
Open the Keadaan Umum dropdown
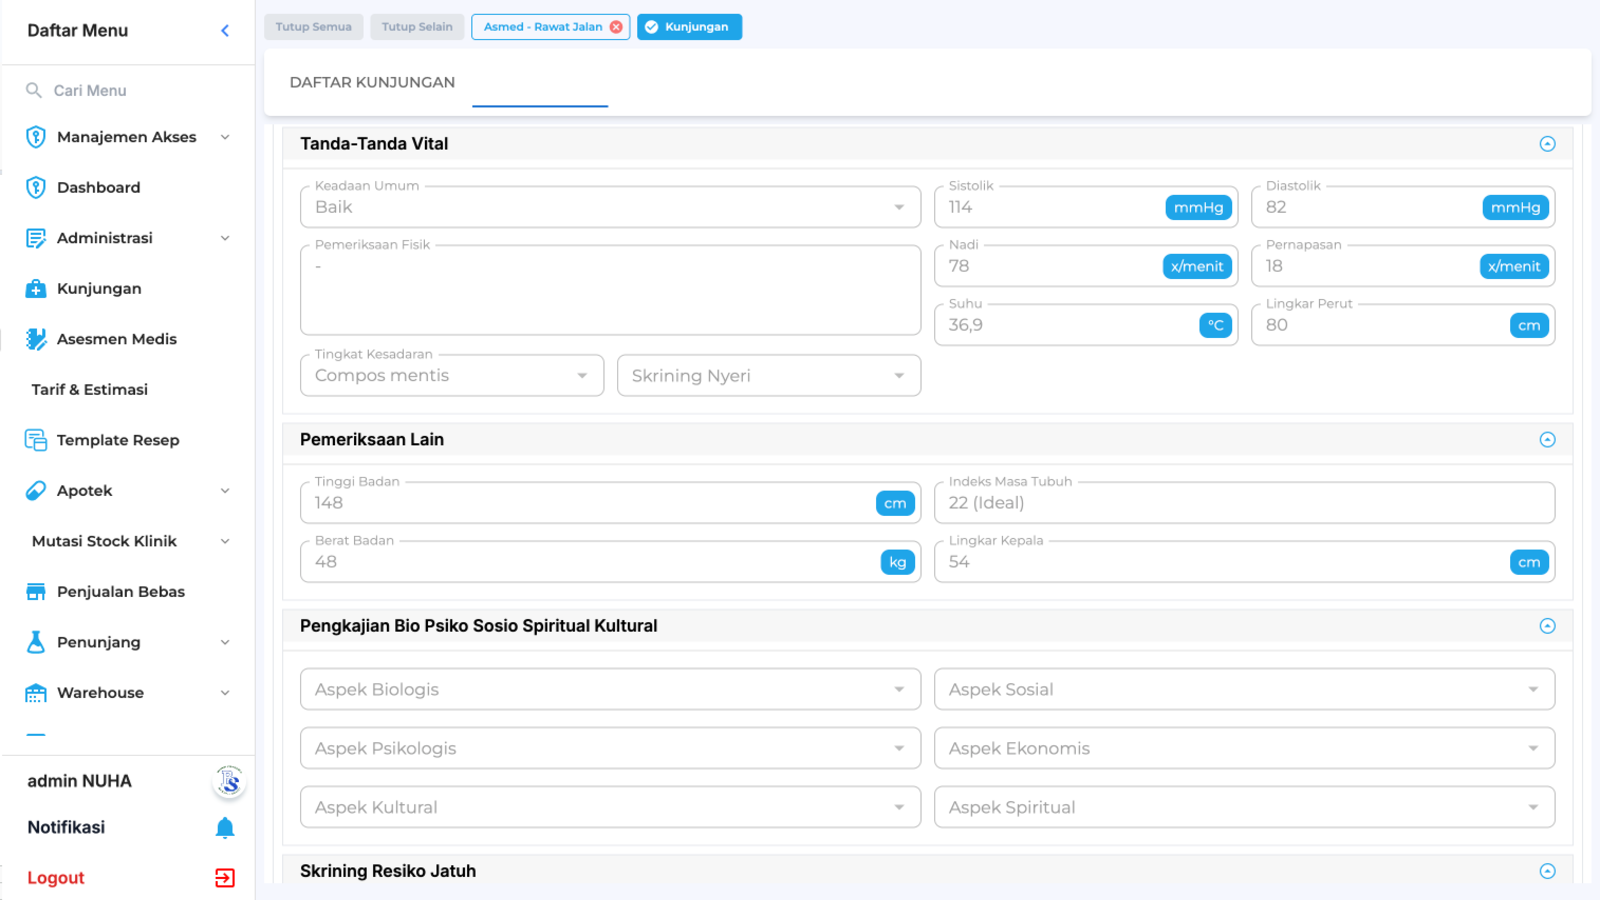click(610, 207)
